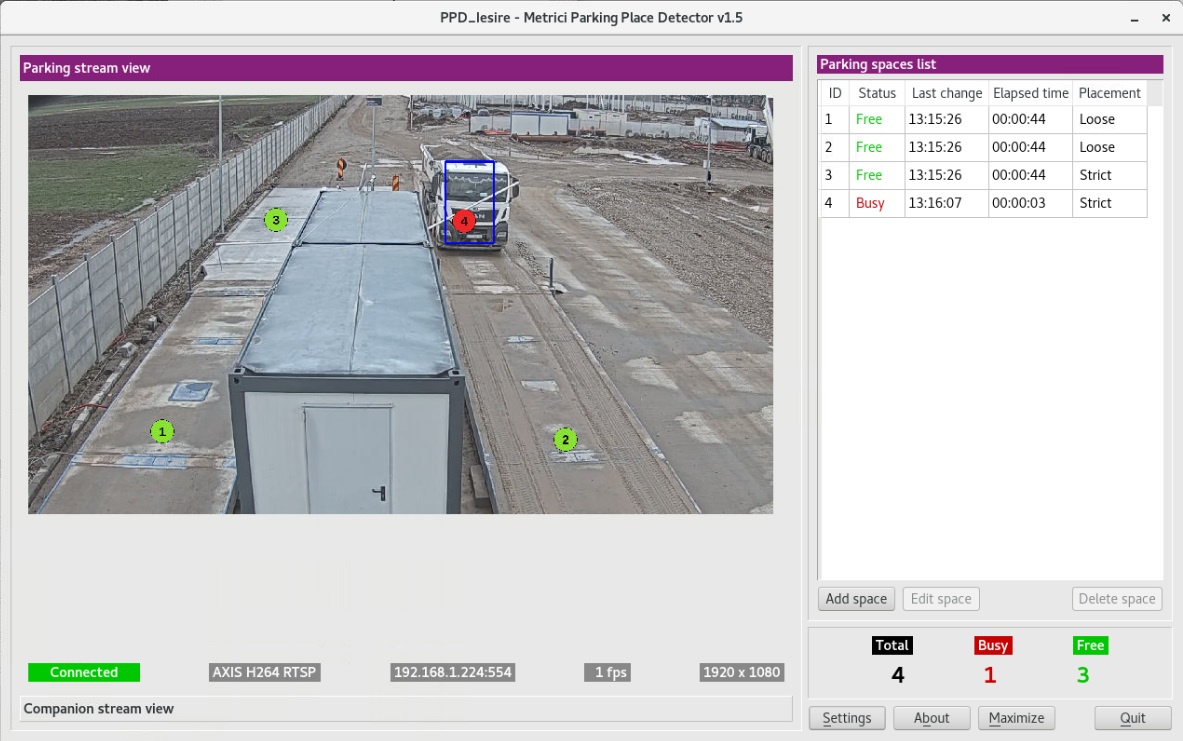
Task: Open the Settings dialog
Action: click(847, 718)
